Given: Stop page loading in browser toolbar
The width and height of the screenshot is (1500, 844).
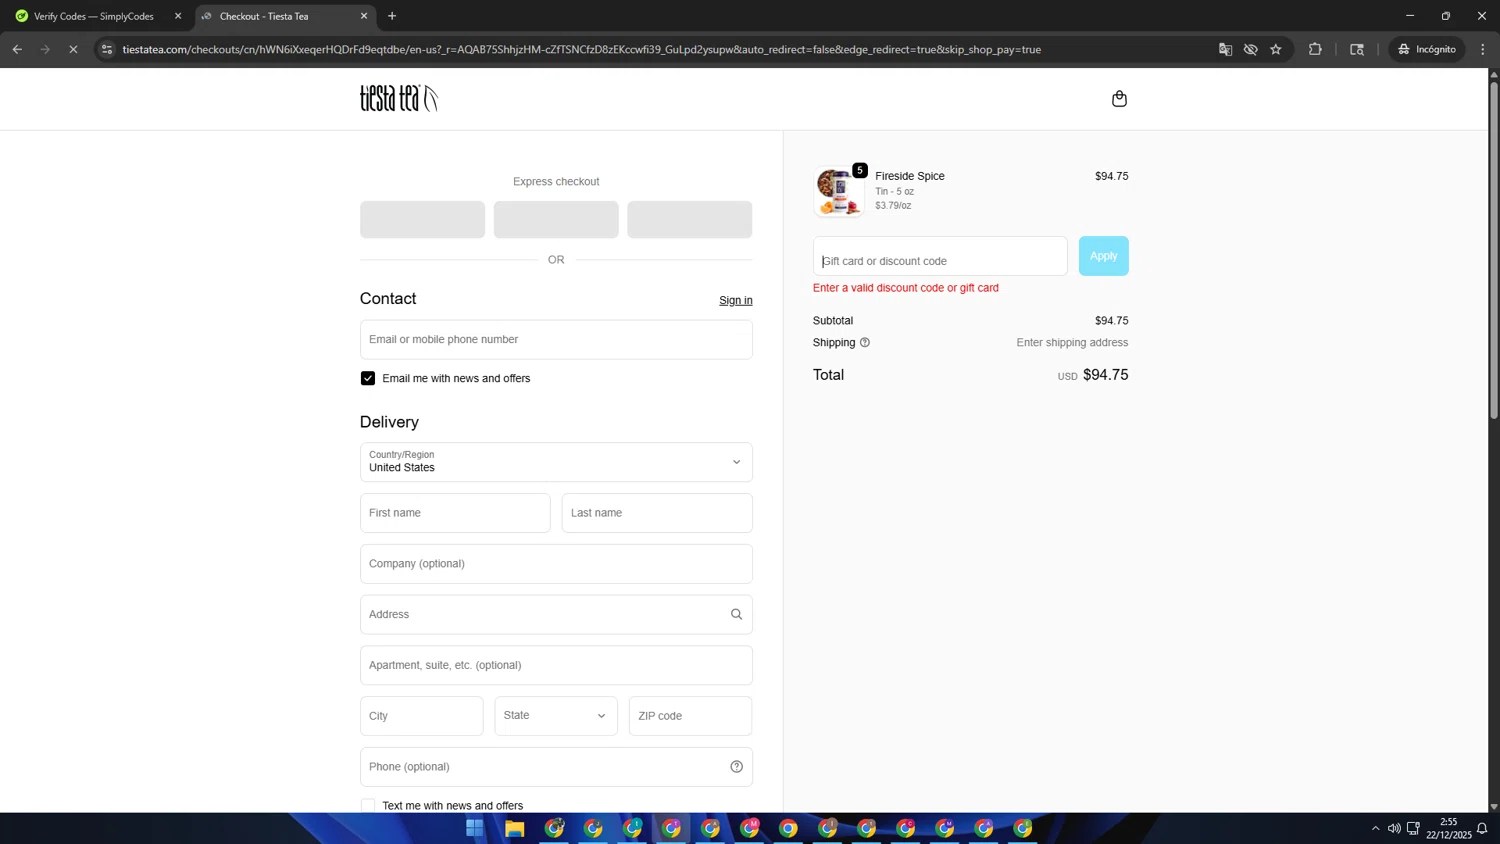Looking at the screenshot, I should (x=73, y=49).
